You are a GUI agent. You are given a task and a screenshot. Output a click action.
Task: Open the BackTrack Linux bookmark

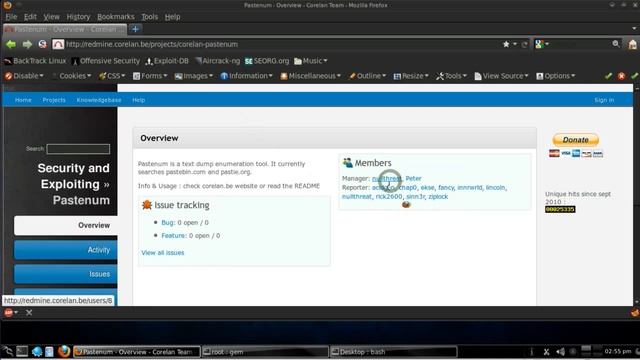pos(35,61)
